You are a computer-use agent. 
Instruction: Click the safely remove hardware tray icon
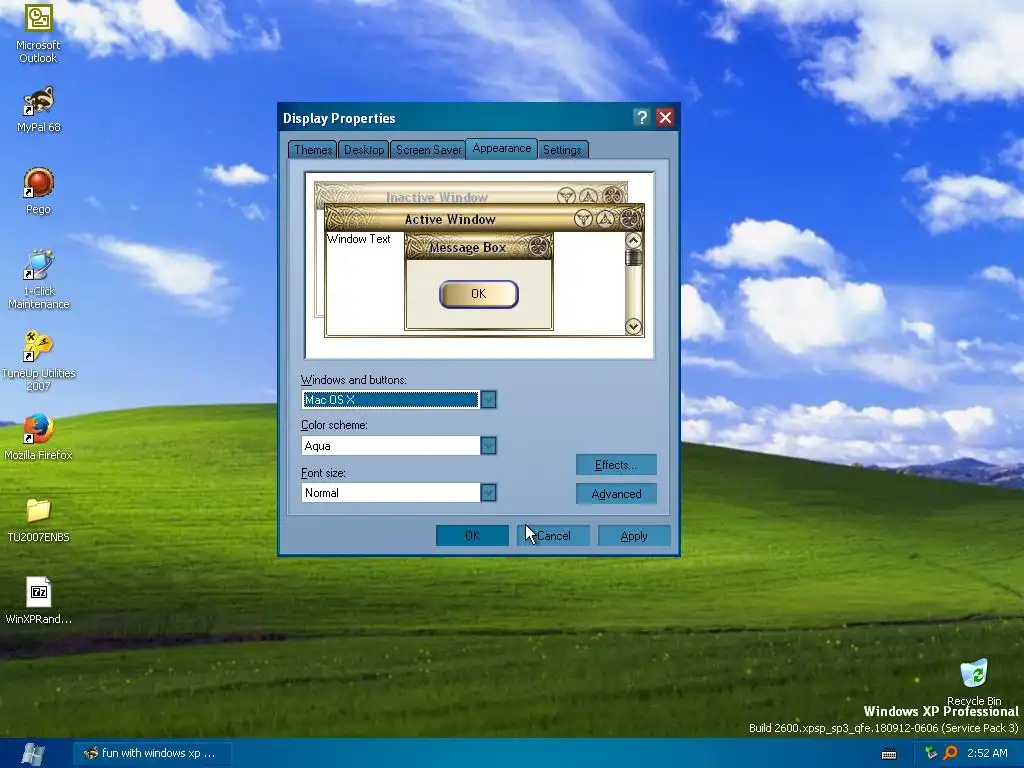click(931, 753)
